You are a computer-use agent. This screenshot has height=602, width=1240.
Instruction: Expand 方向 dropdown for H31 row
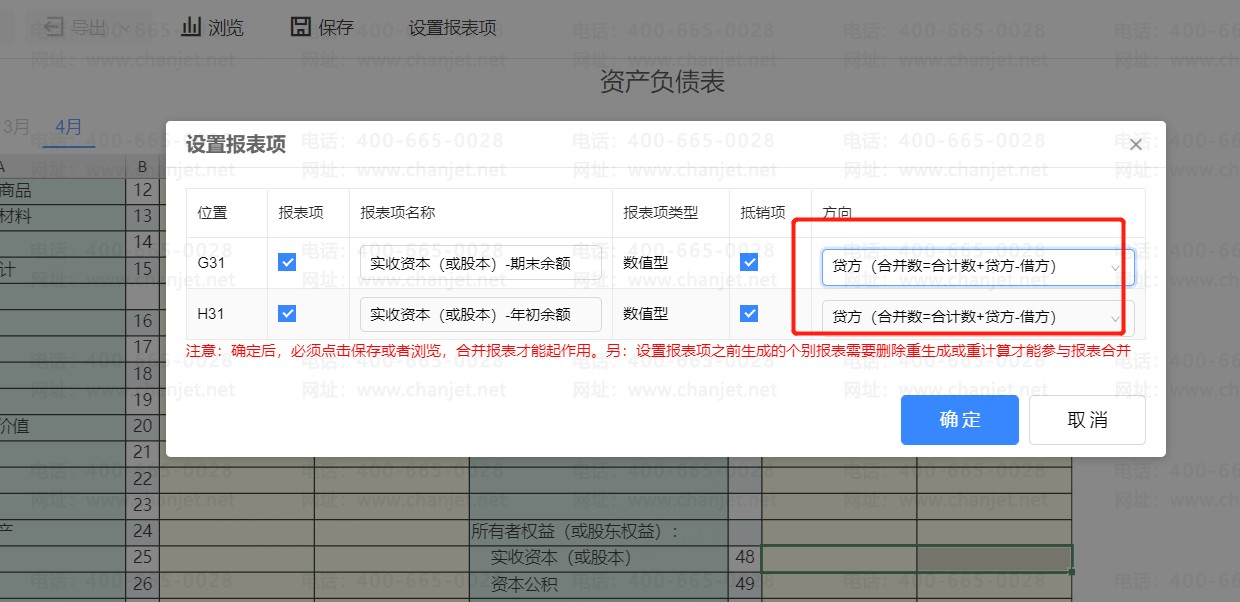(977, 317)
